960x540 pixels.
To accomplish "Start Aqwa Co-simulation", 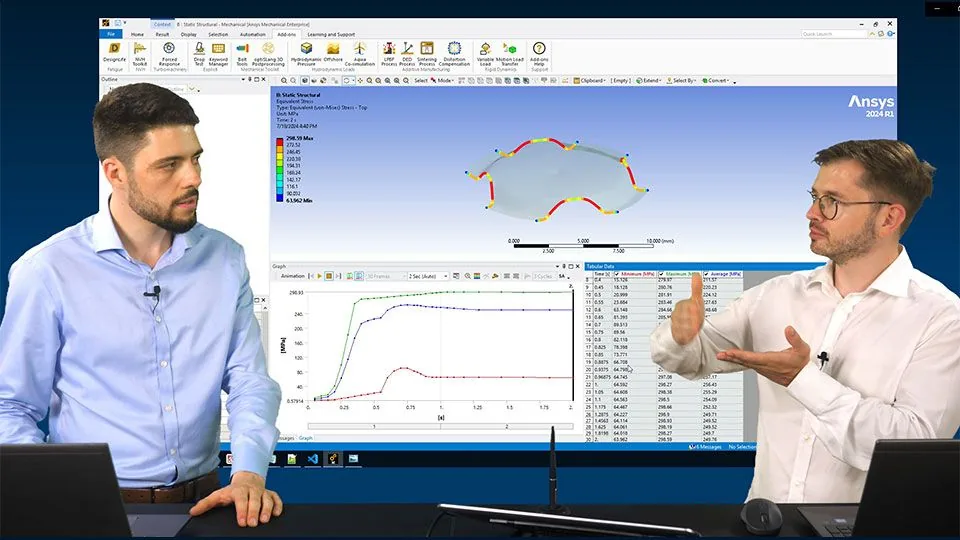I will 360,53.
